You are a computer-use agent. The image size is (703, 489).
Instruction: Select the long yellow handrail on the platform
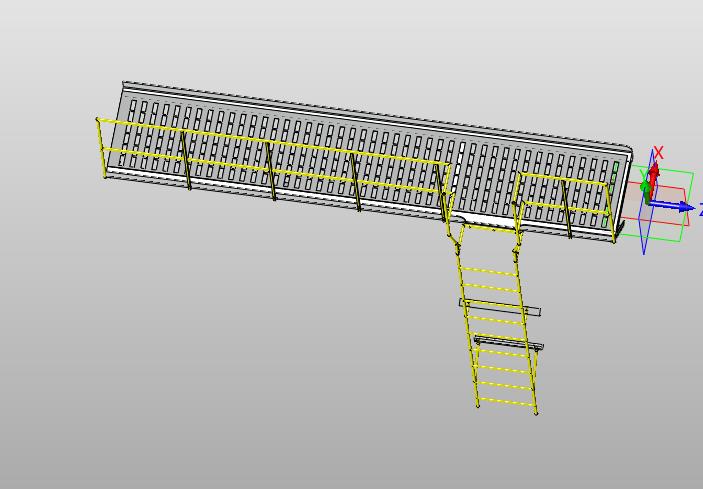coord(274,169)
